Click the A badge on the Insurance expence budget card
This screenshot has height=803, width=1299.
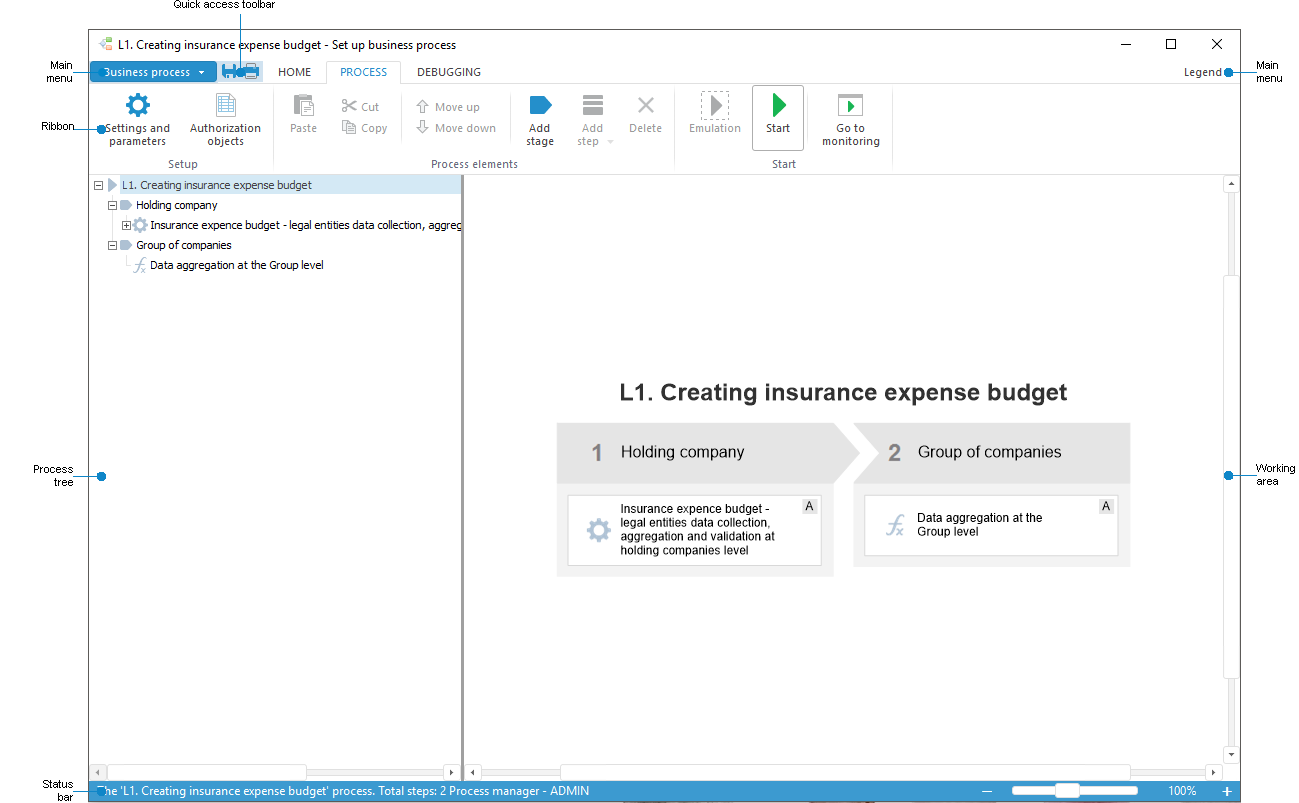pyautogui.click(x=809, y=507)
